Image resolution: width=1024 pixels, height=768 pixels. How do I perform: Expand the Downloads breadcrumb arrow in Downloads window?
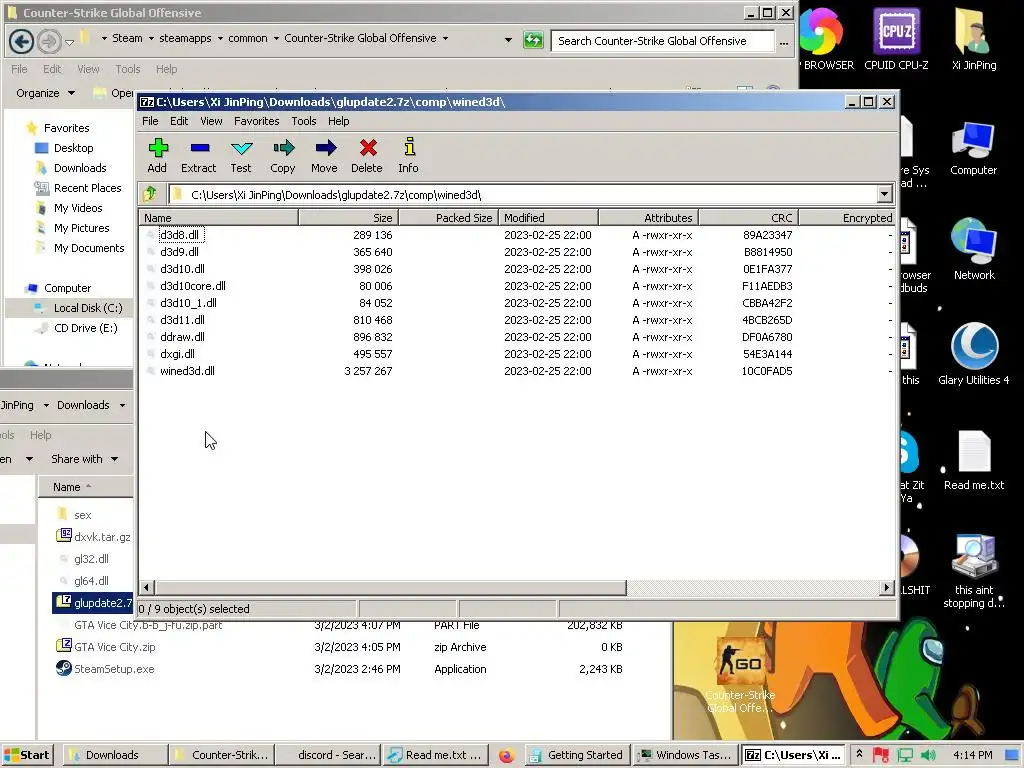122,406
